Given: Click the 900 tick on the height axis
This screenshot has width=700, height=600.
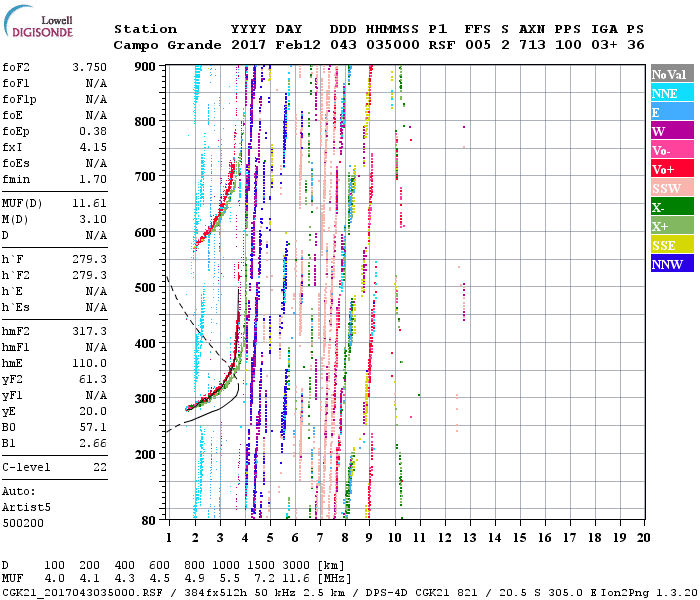Looking at the screenshot, I should pos(147,66).
